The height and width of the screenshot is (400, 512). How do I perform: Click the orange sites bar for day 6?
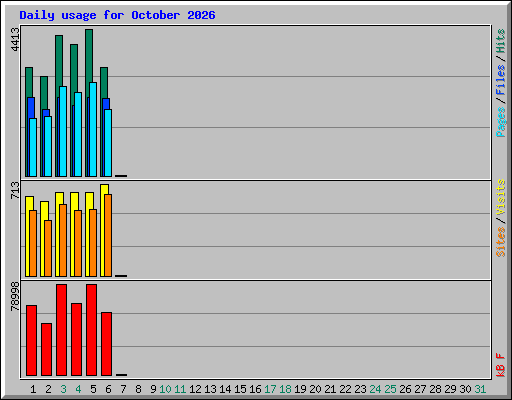108,235
